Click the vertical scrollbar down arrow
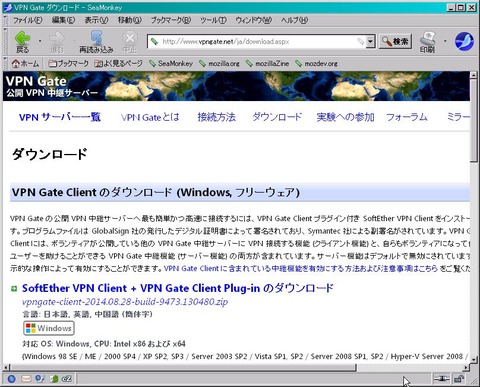 (x=473, y=359)
